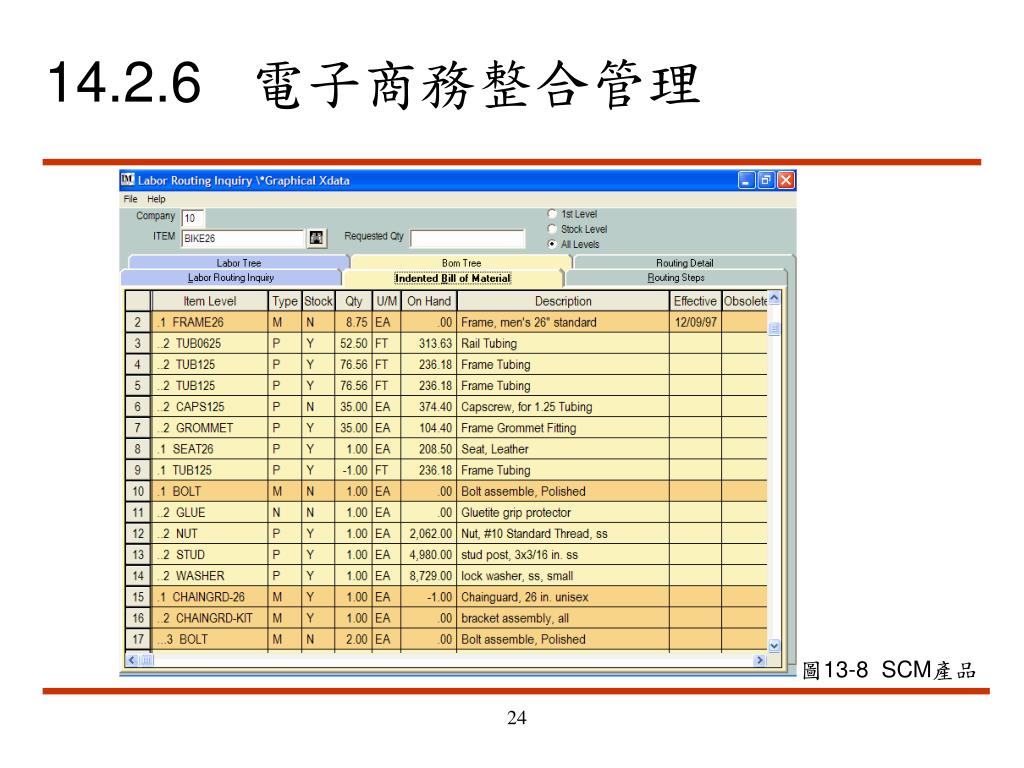Click 'Capscrew, for 1.25 Tubing' description
Image resolution: width=1024 pixels, height=768 pixels.
pyautogui.click(x=563, y=406)
